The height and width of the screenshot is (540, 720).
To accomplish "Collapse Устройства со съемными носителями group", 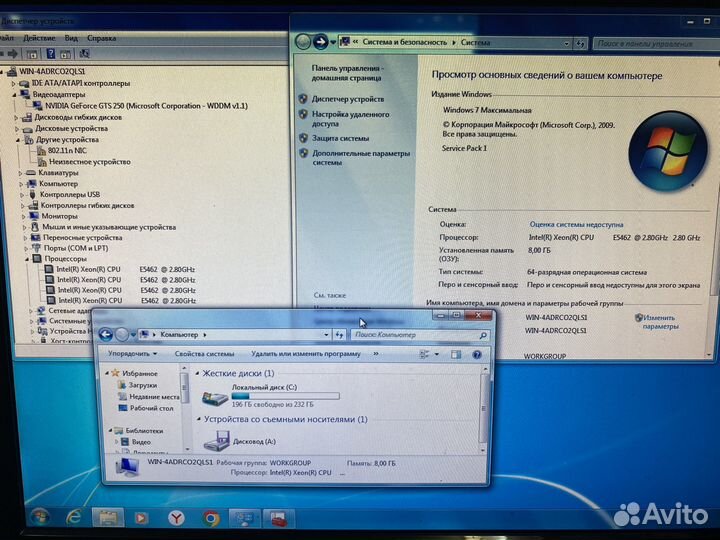I will (199, 419).
